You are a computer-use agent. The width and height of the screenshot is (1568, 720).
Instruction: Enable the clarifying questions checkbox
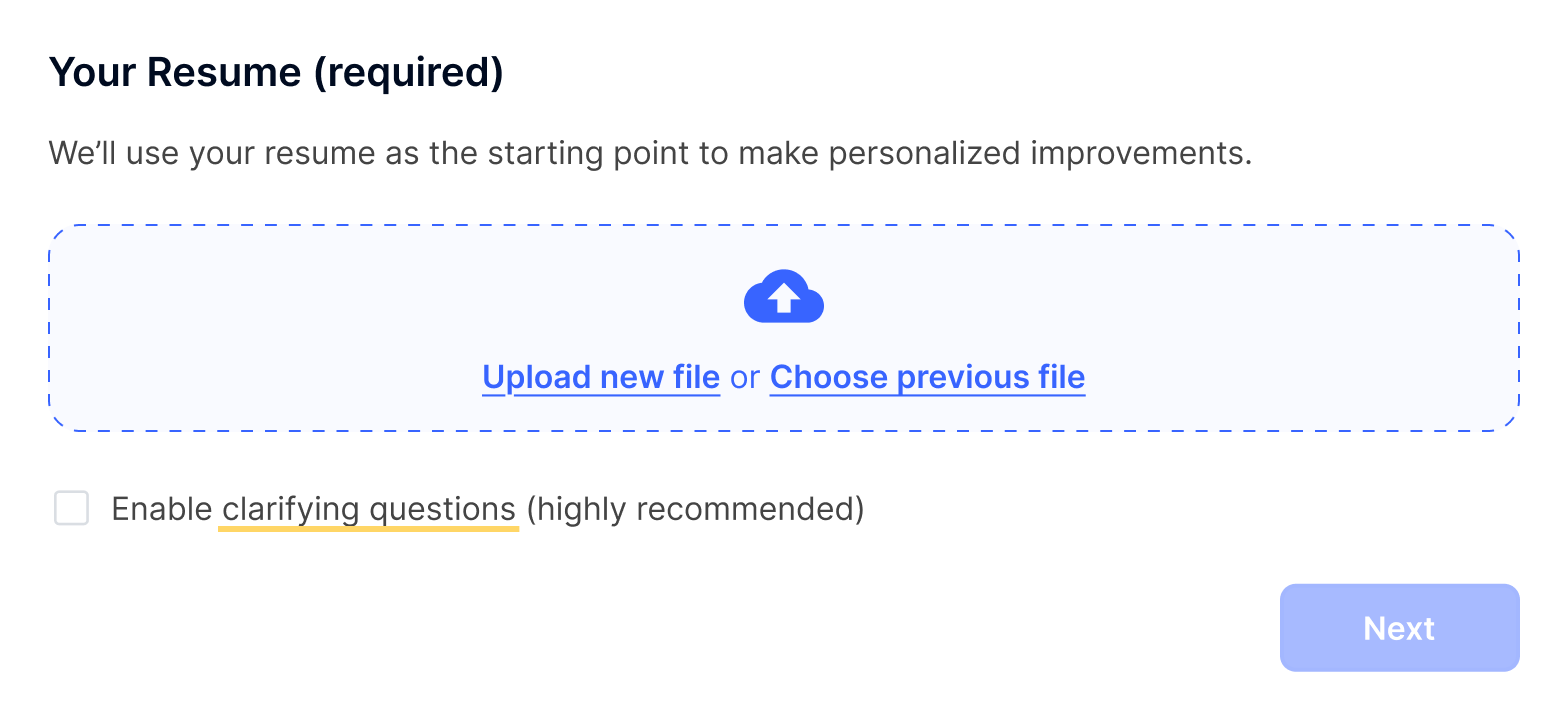[72, 509]
